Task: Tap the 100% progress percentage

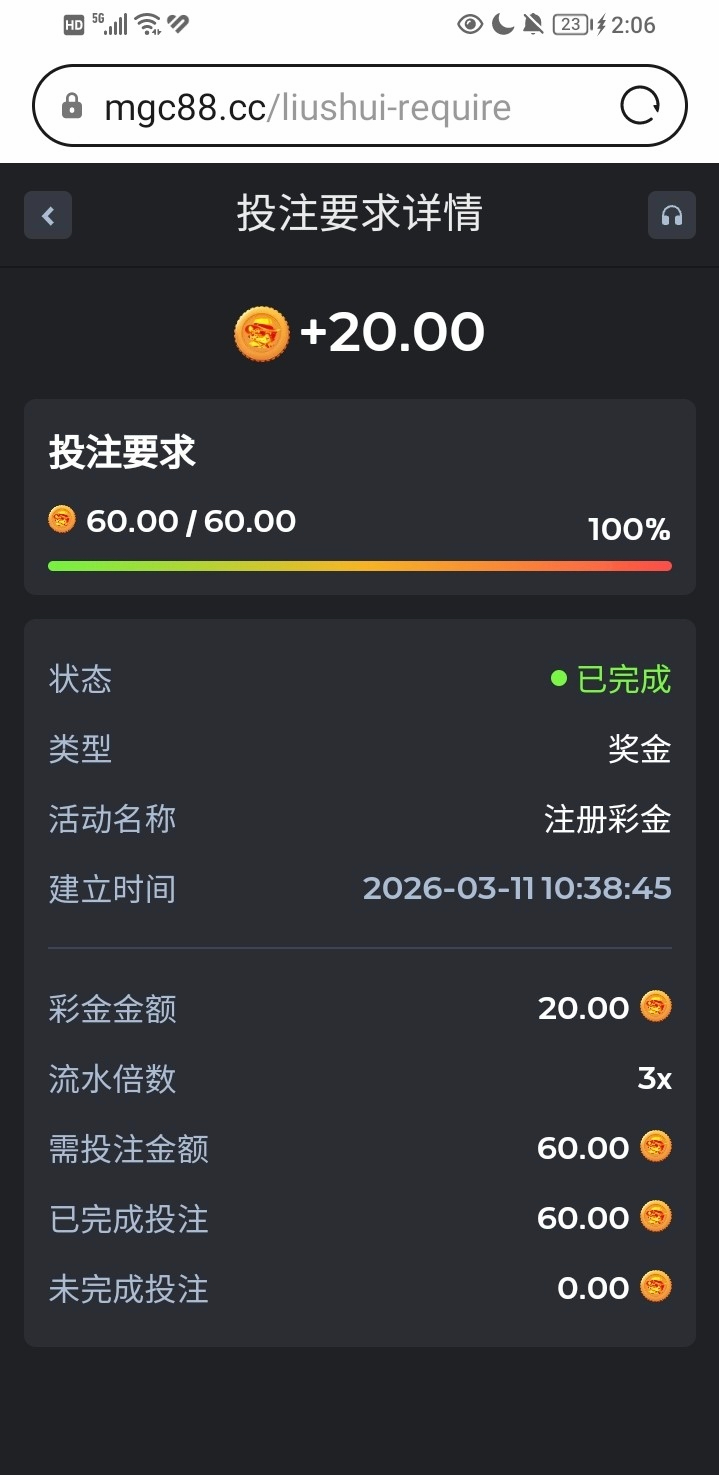Action: [629, 530]
